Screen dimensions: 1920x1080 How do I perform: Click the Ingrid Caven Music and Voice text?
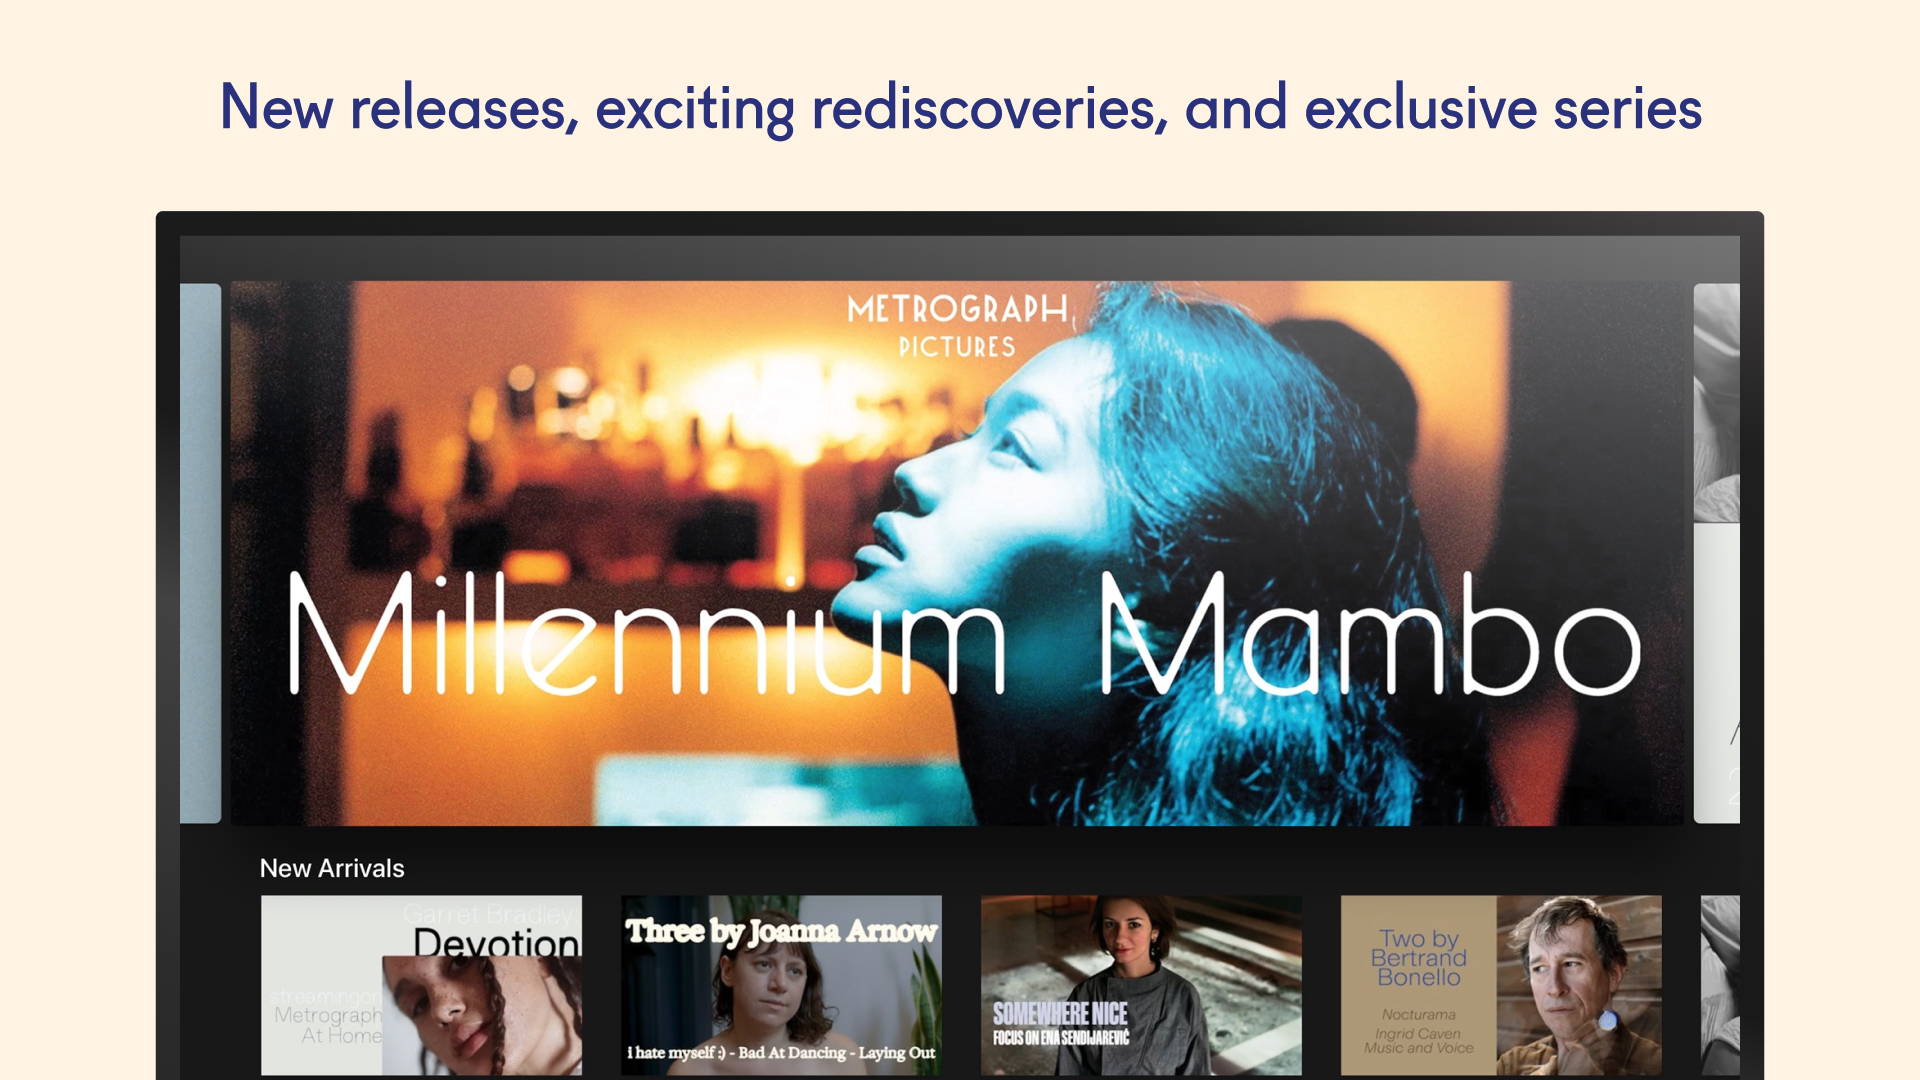1418,1041
